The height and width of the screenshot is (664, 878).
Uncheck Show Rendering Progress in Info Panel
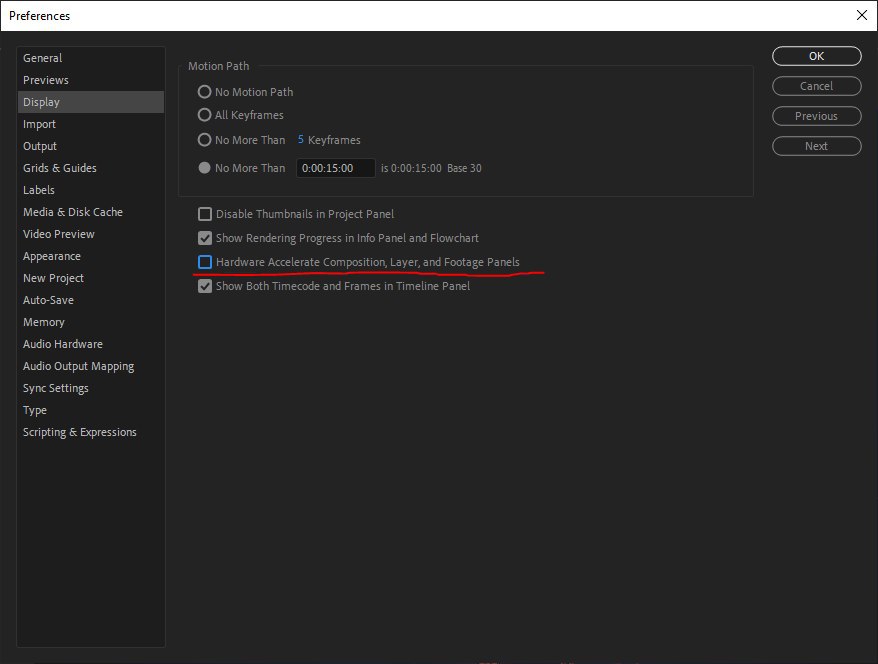[205, 238]
